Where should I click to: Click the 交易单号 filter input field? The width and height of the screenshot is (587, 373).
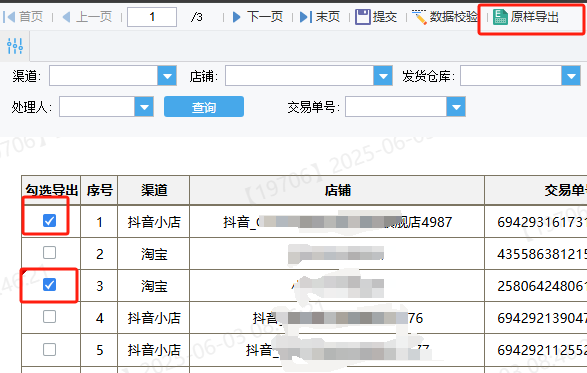pyautogui.click(x=396, y=107)
